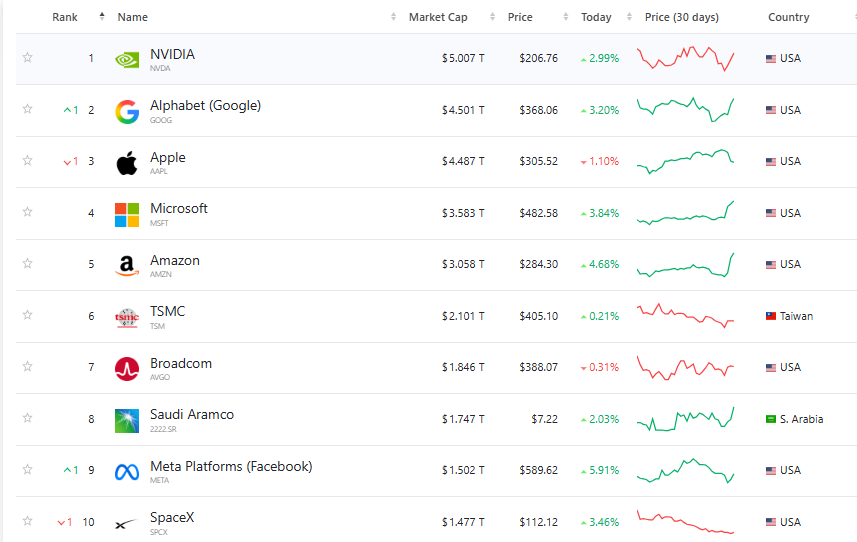Sort by the Country column header
Screen dimensions: 857x542
(x=788, y=17)
